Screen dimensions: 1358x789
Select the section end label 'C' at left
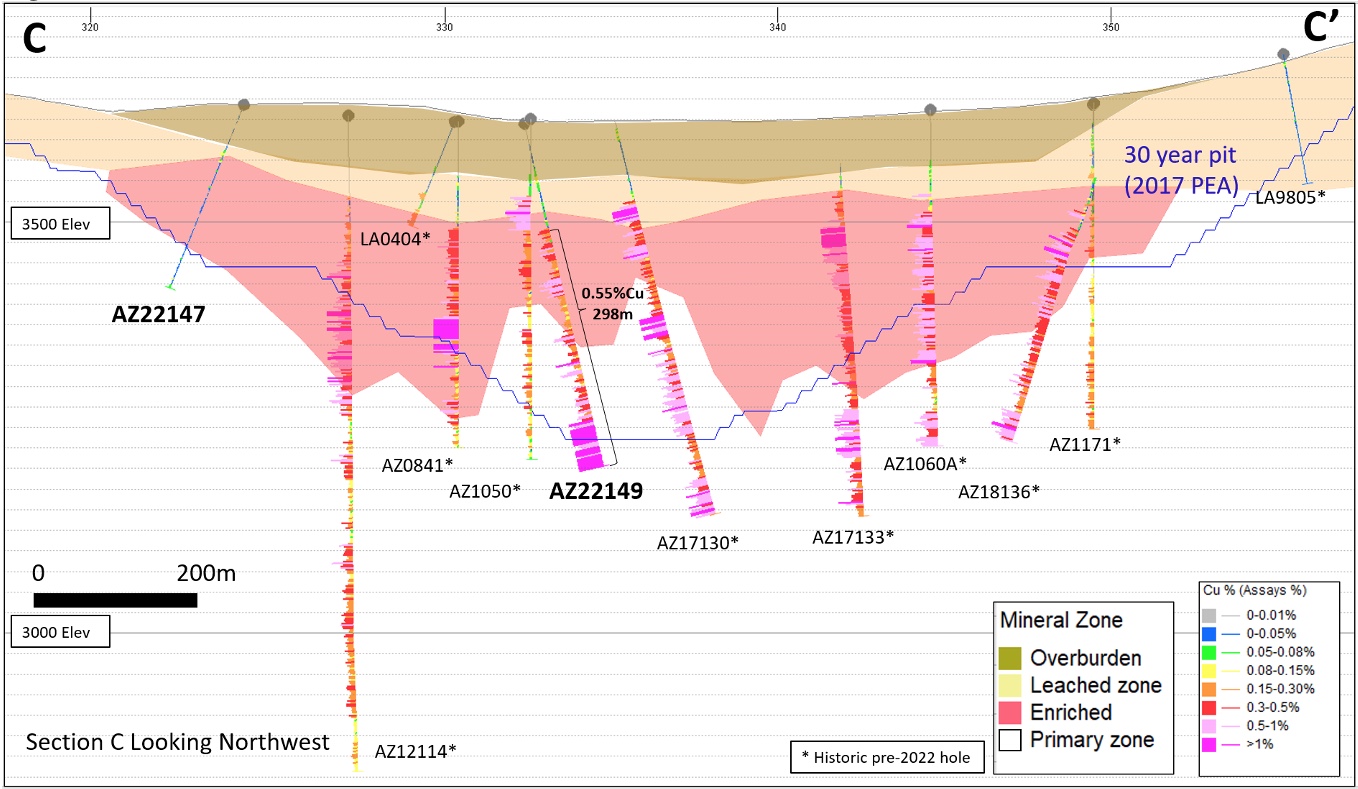[x=35, y=39]
